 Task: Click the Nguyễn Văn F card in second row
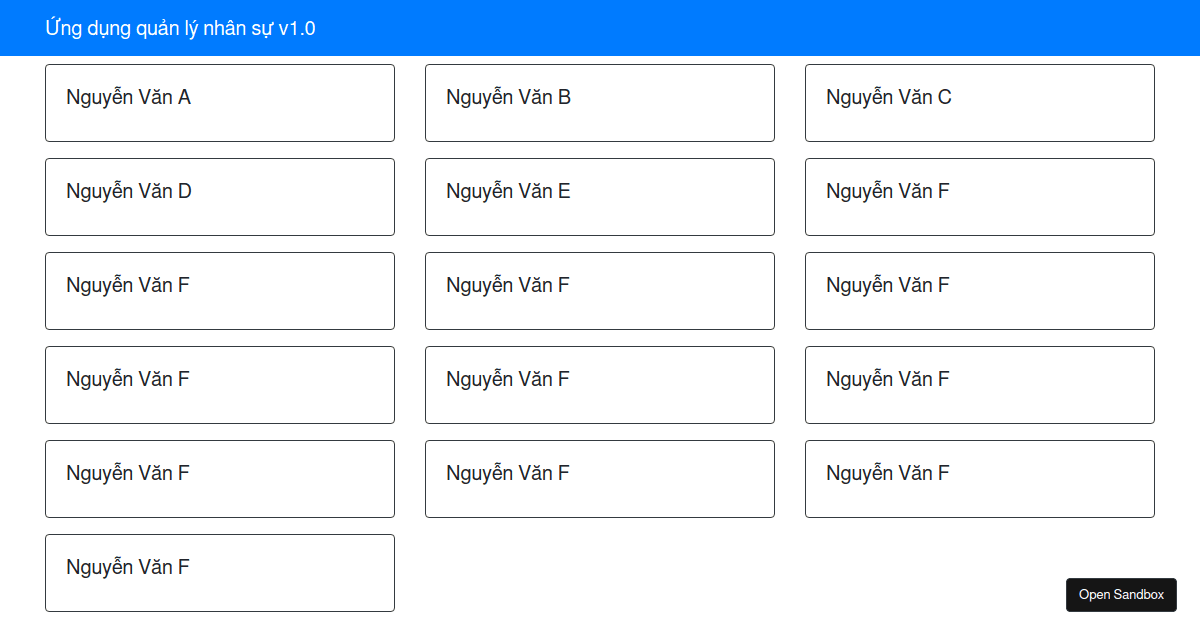click(x=980, y=197)
